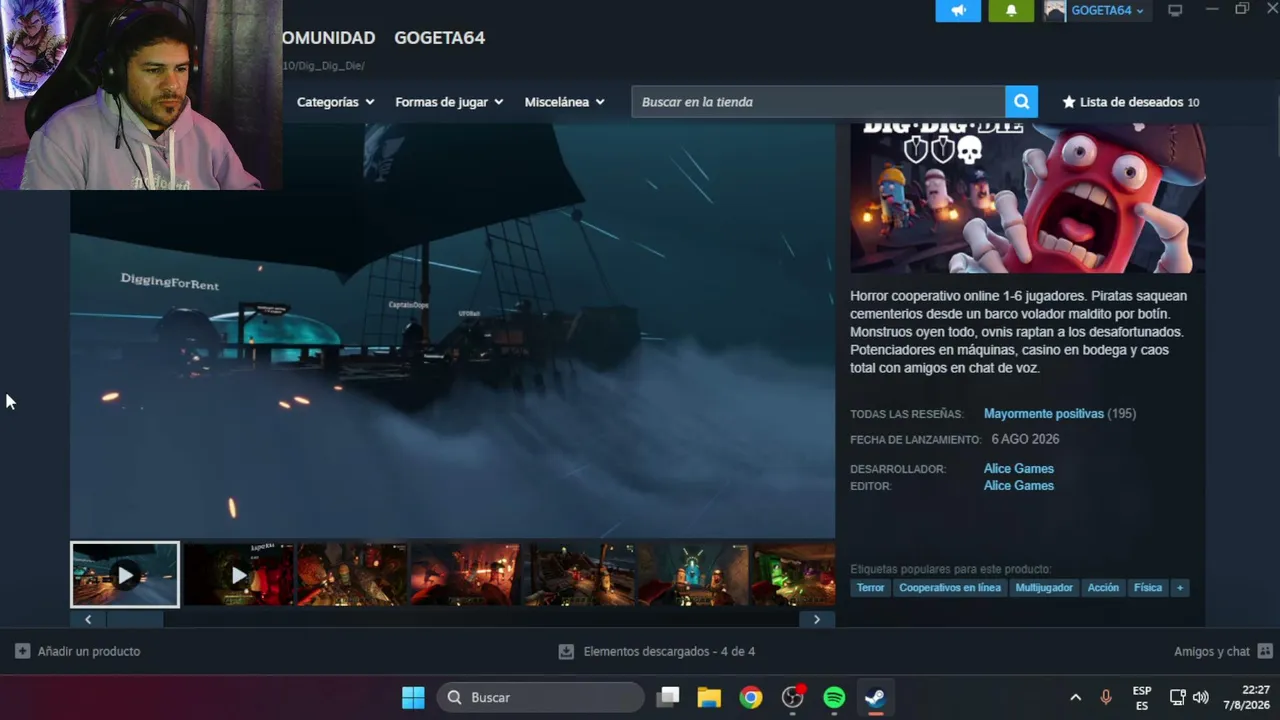Select the Terror tag
Image resolution: width=1280 pixels, height=720 pixels.
coord(870,588)
